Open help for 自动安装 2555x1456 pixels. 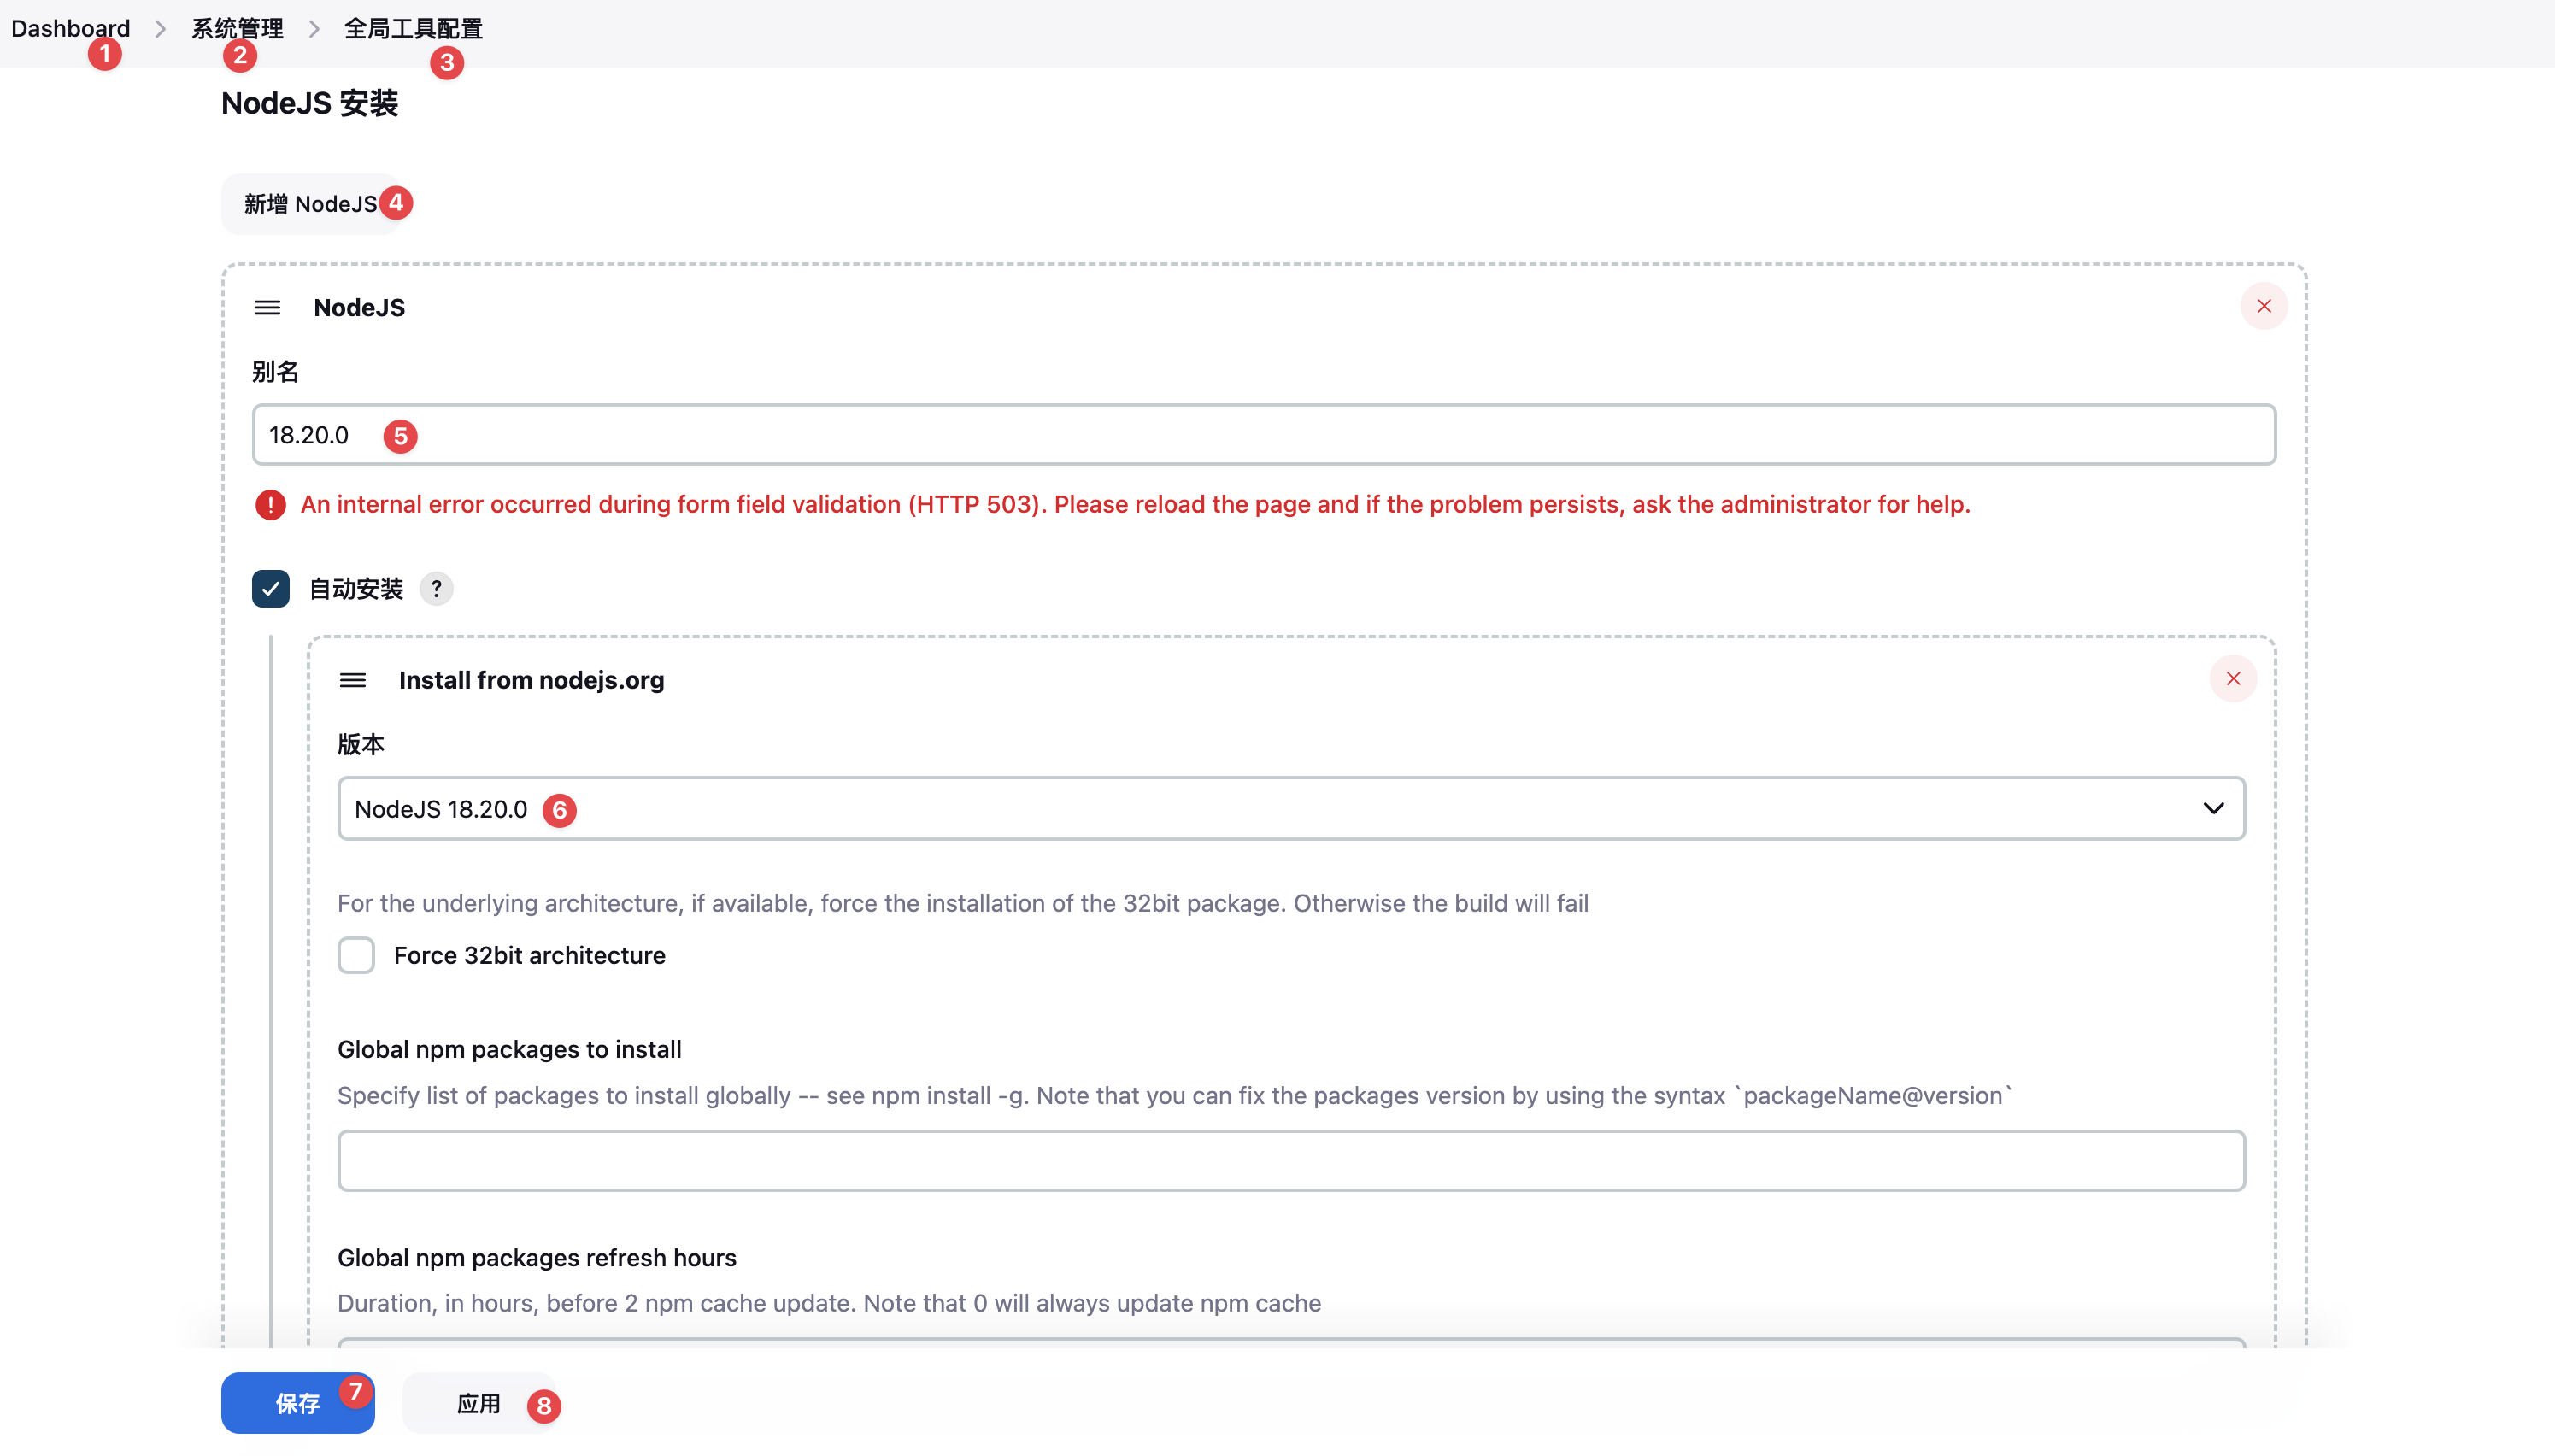[x=436, y=589]
